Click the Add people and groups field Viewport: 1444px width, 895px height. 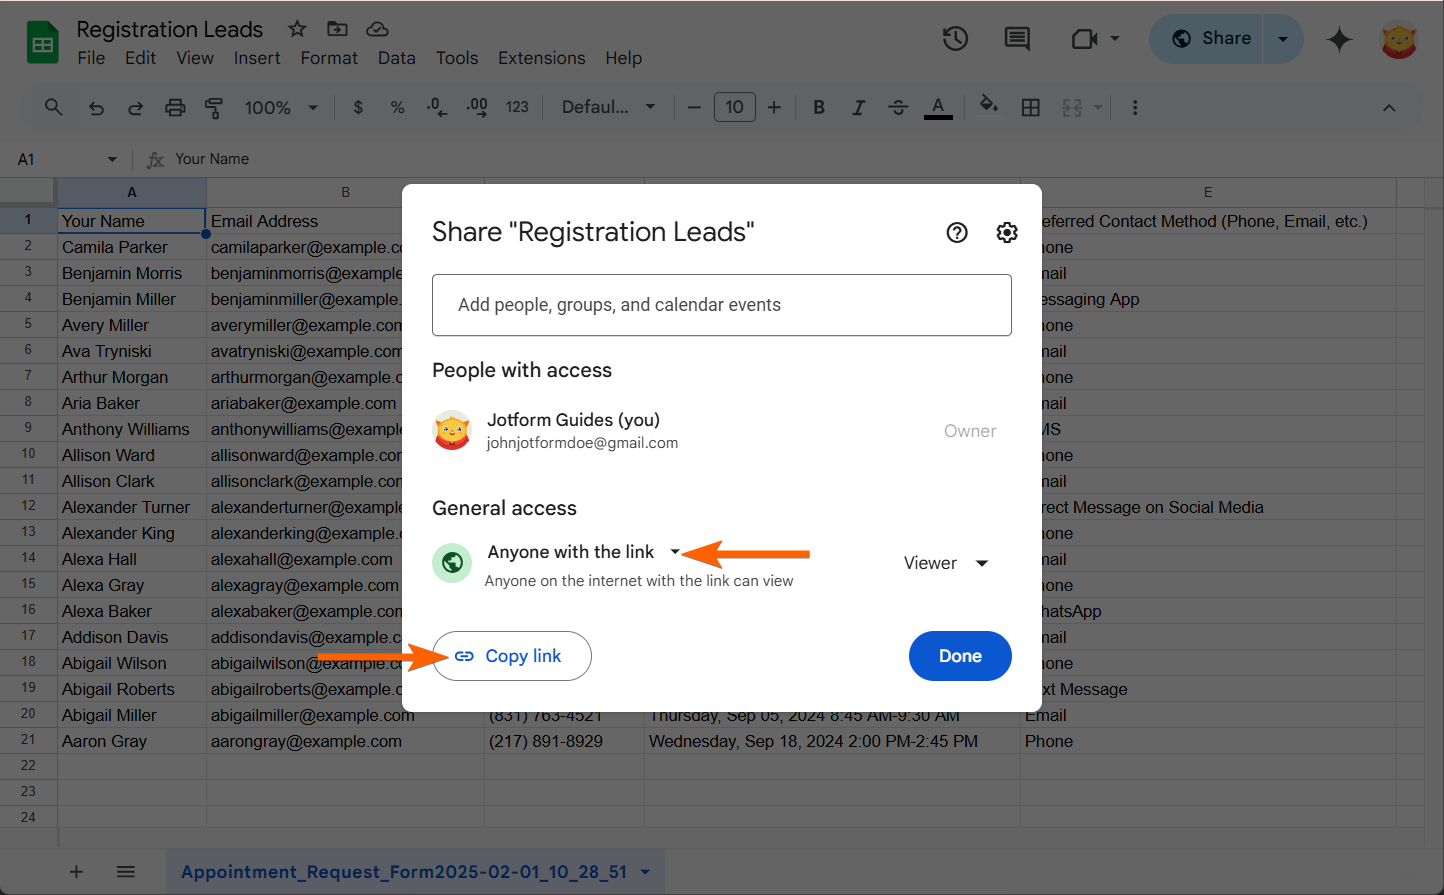click(x=722, y=305)
